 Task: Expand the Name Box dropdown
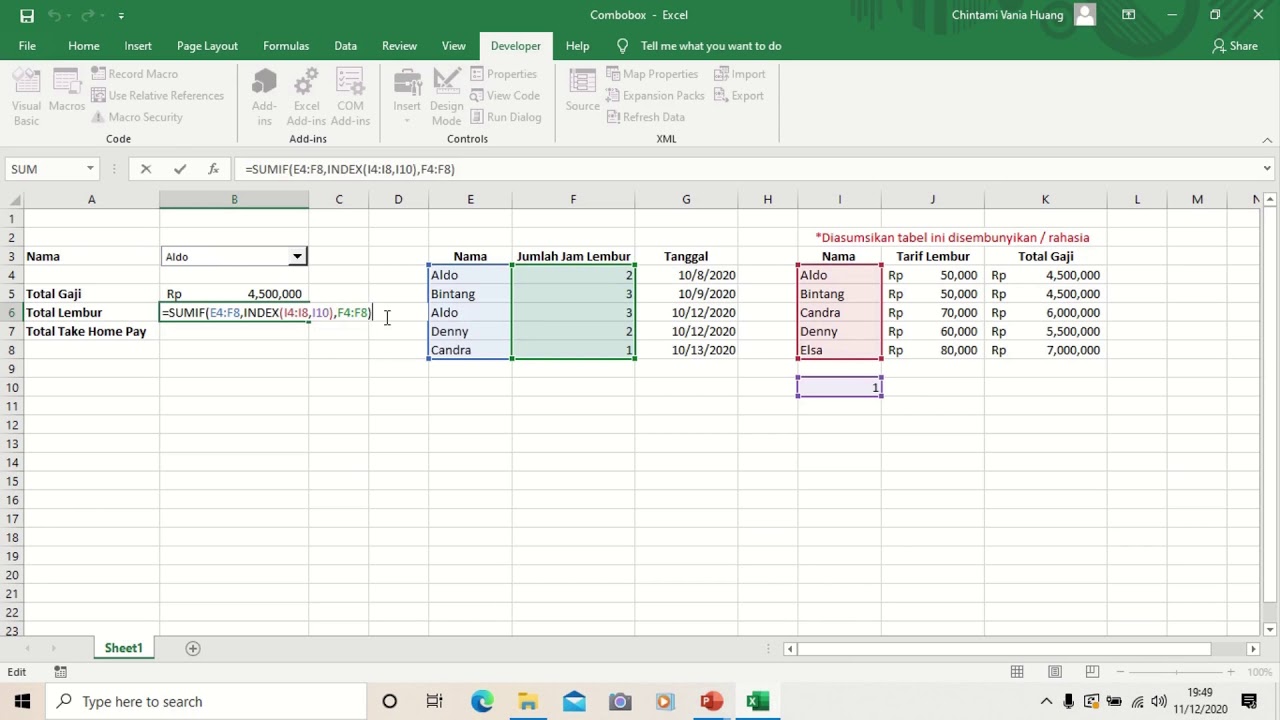(90, 169)
